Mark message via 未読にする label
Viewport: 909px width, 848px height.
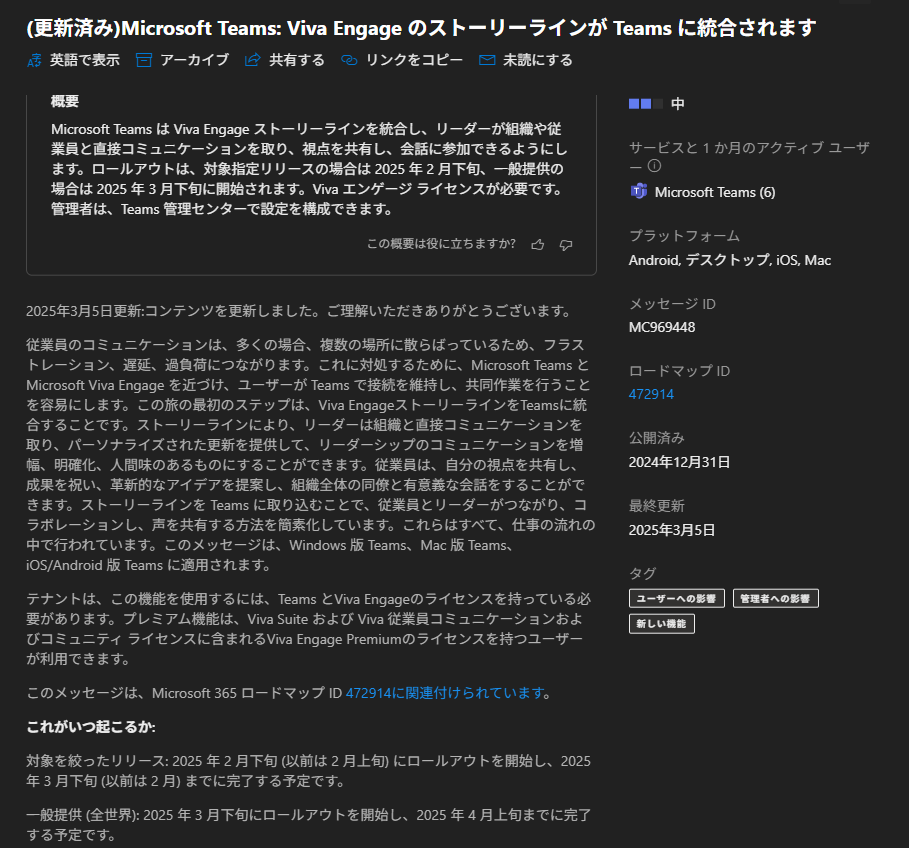(538, 60)
